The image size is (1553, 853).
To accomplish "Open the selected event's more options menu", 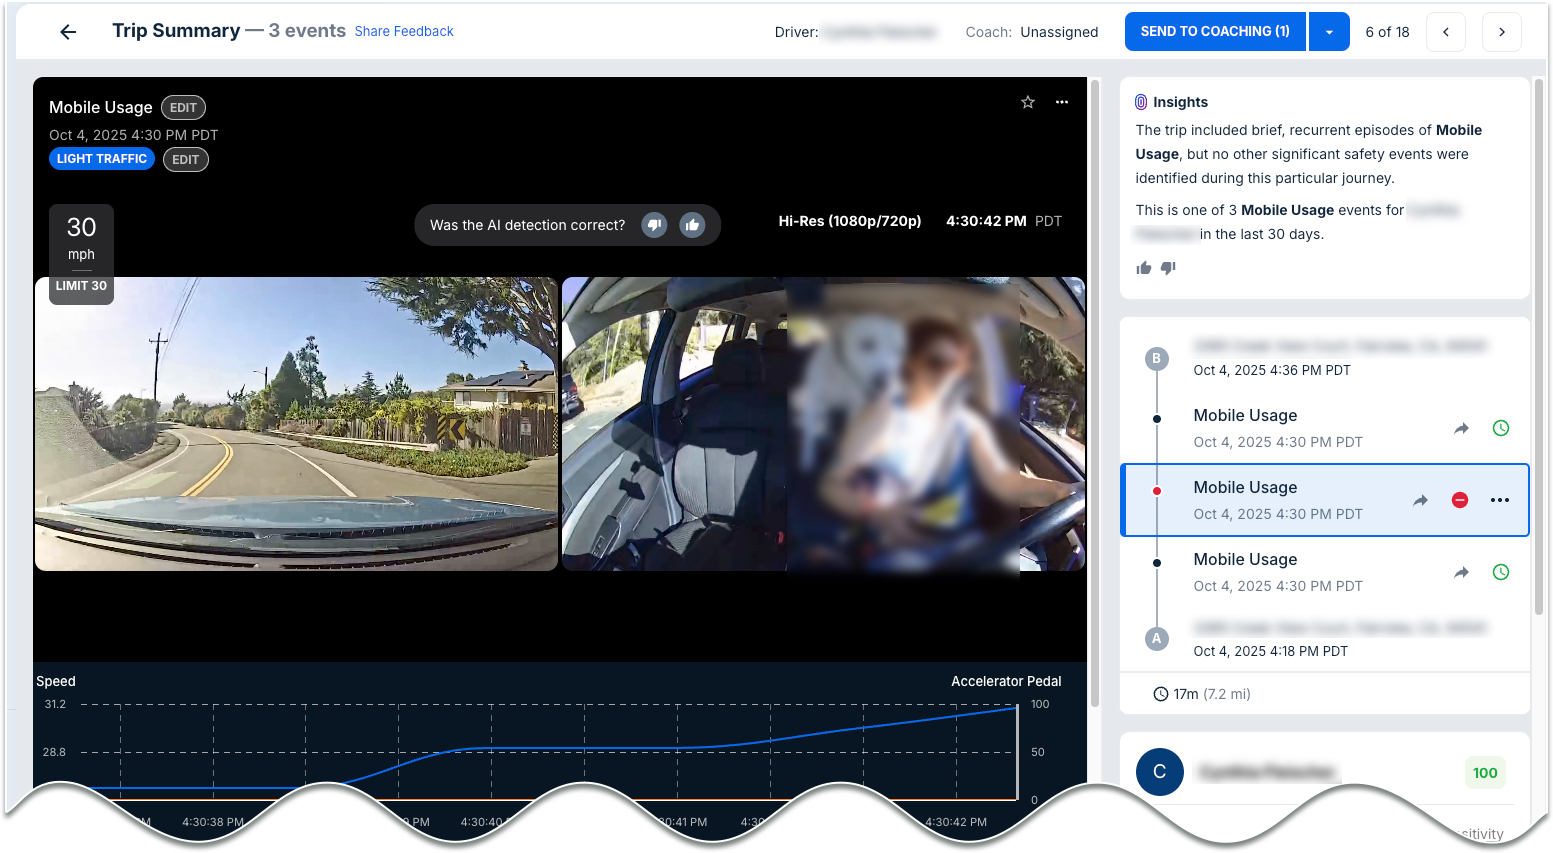I will click(1499, 500).
